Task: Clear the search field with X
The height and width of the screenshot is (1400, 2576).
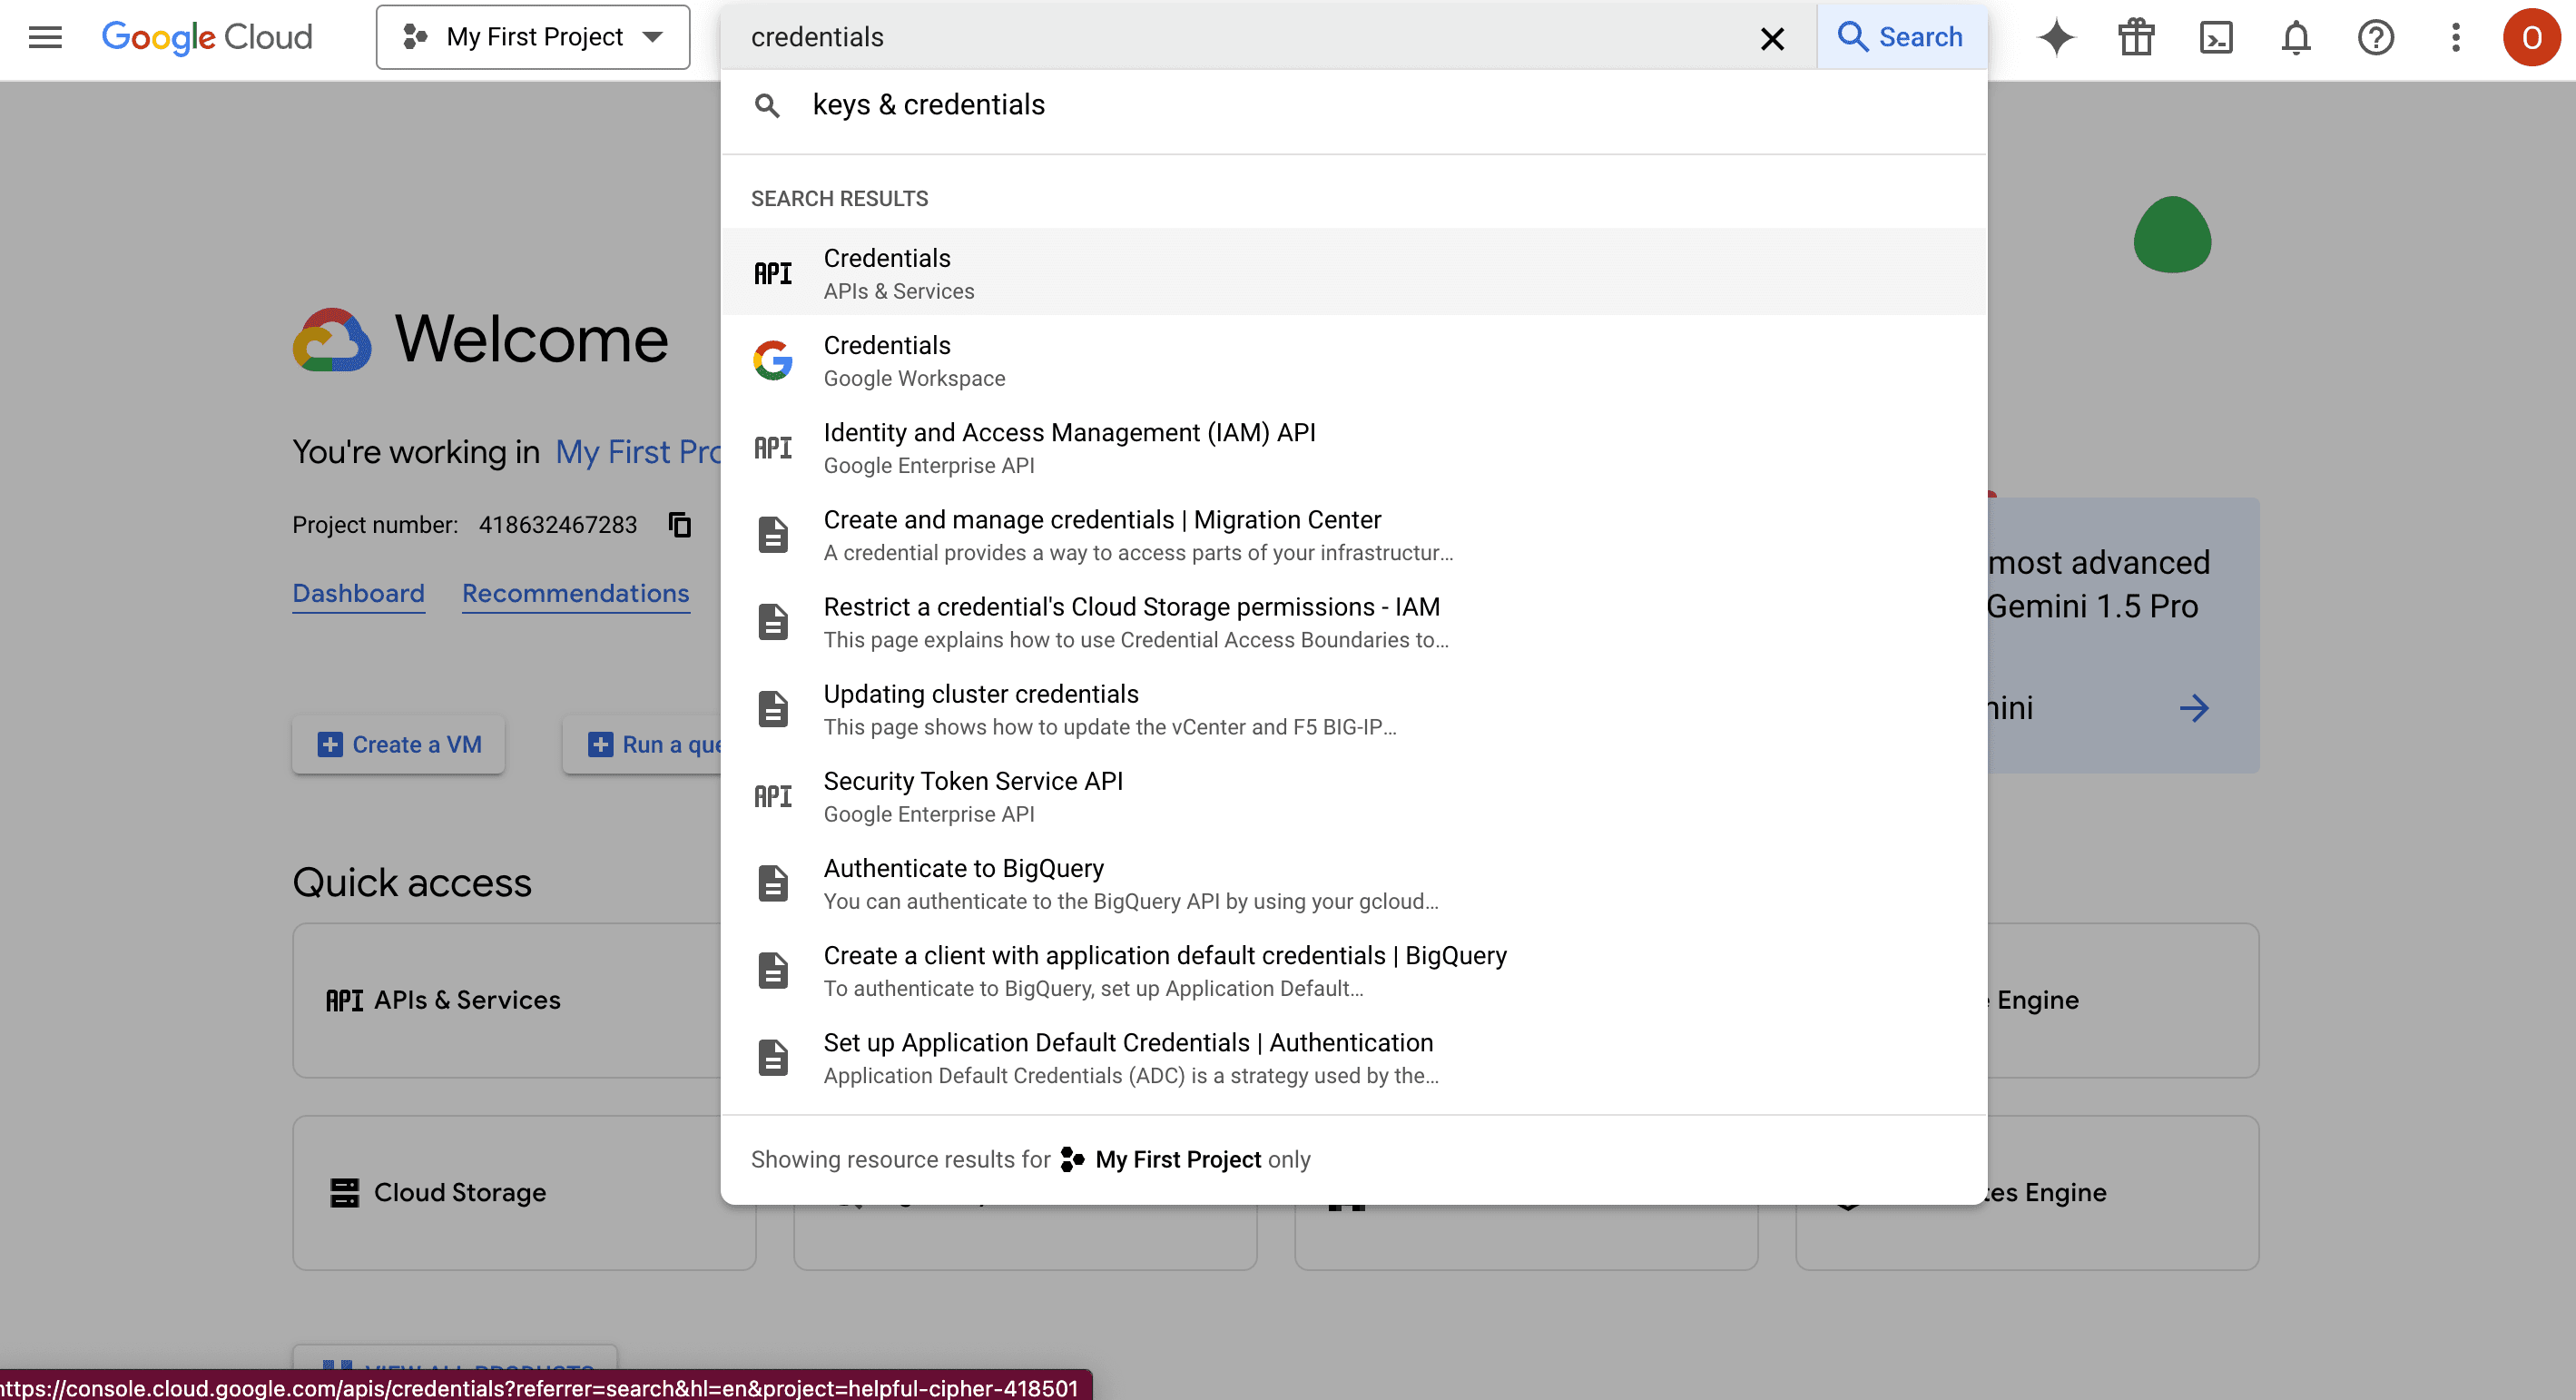Action: tap(1772, 38)
